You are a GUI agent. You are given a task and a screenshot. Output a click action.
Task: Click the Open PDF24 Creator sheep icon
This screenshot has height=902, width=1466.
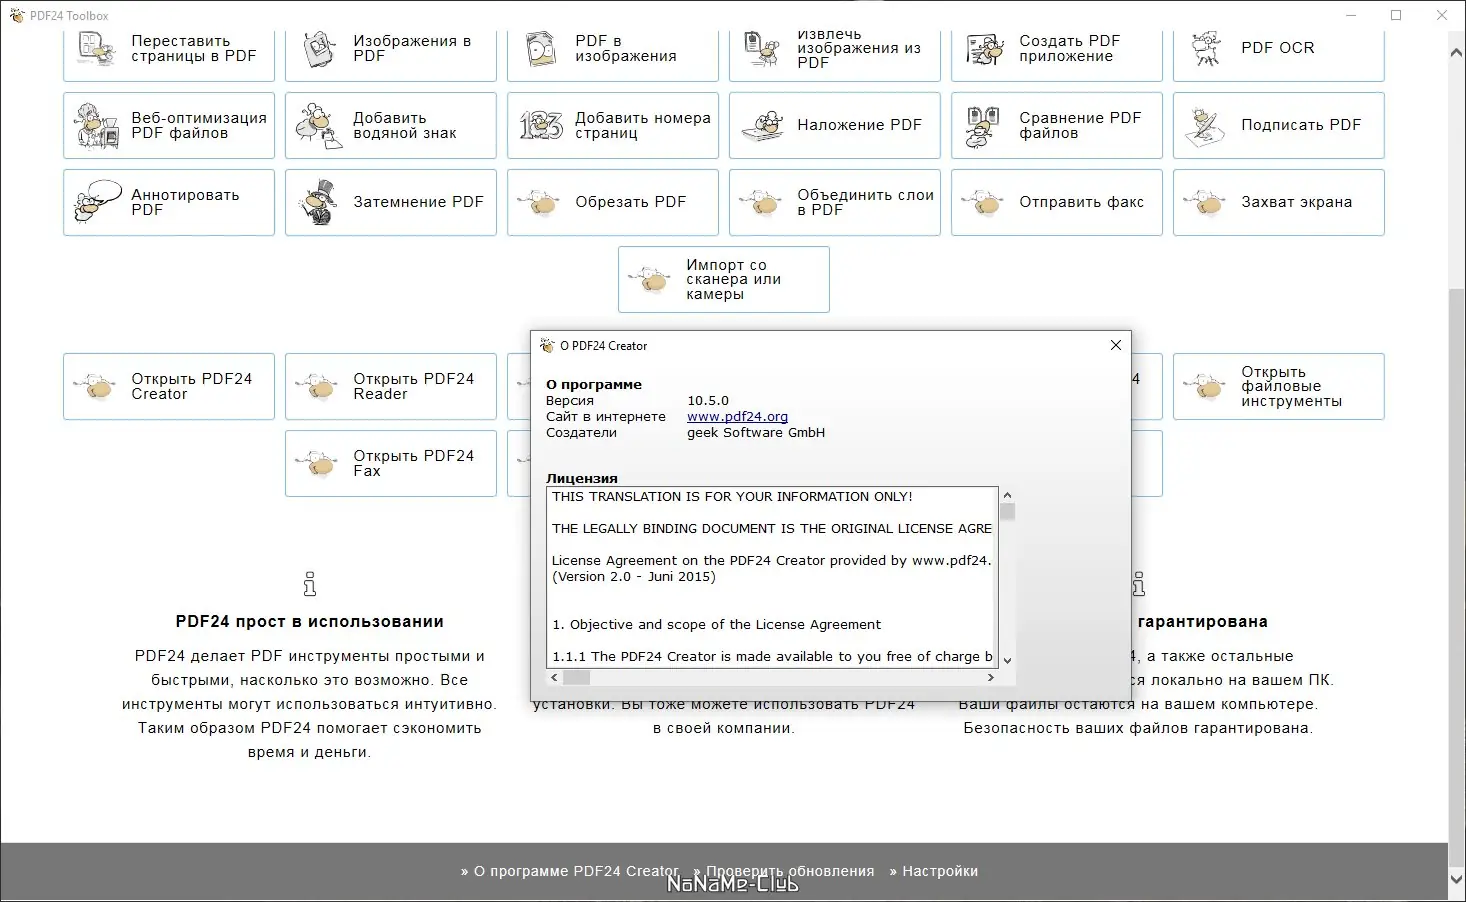[97, 387]
